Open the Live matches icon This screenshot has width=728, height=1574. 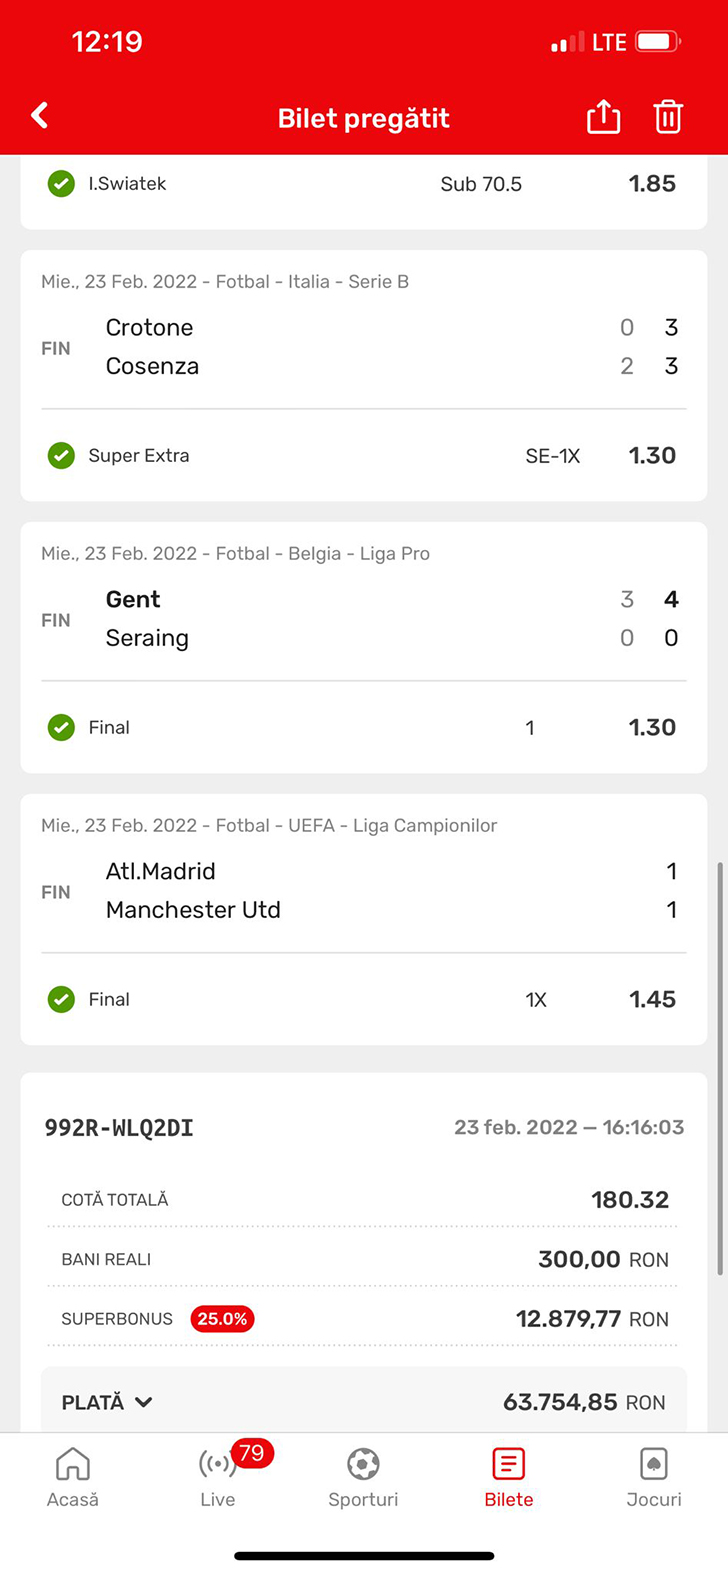point(217,1466)
